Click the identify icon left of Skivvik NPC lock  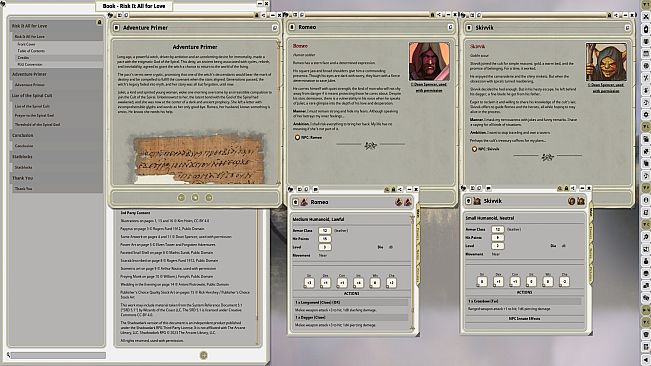point(559,188)
